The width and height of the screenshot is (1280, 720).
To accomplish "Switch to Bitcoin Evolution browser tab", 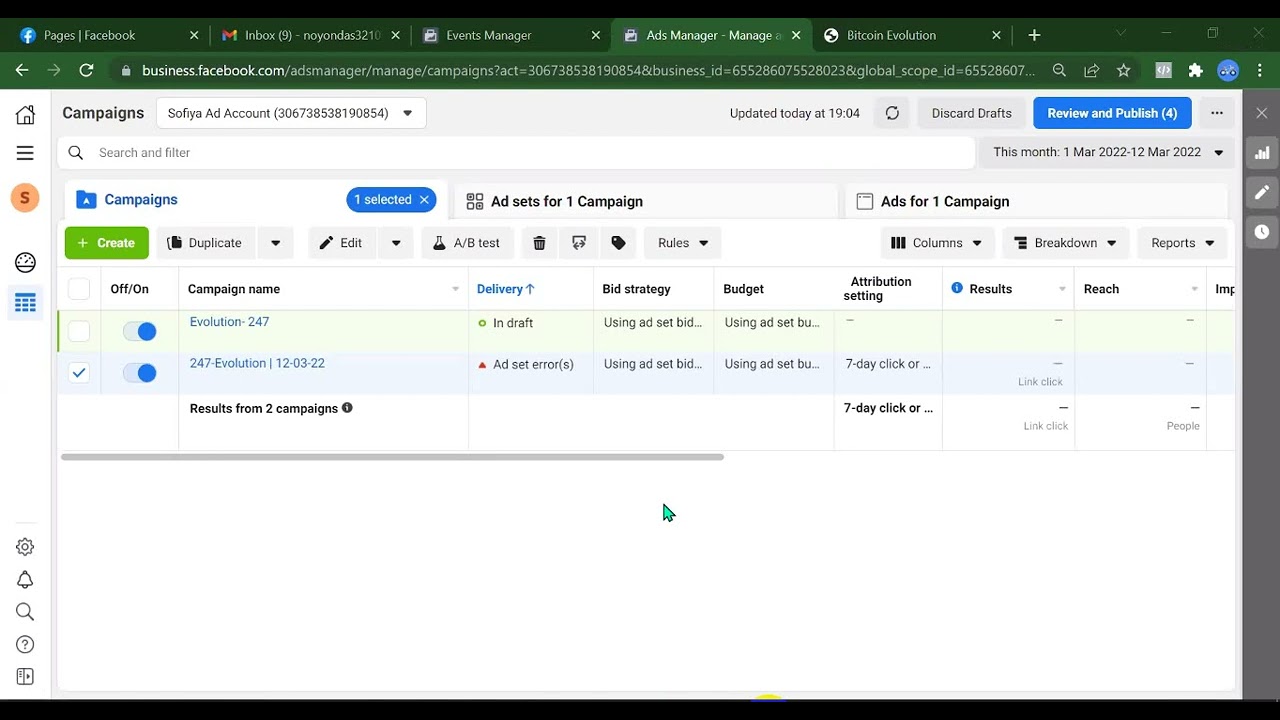I will click(910, 35).
